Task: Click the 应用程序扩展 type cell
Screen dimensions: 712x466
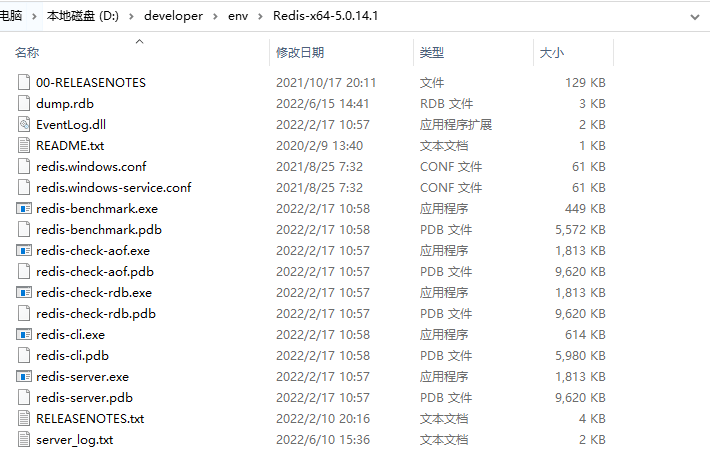Action: pos(456,124)
